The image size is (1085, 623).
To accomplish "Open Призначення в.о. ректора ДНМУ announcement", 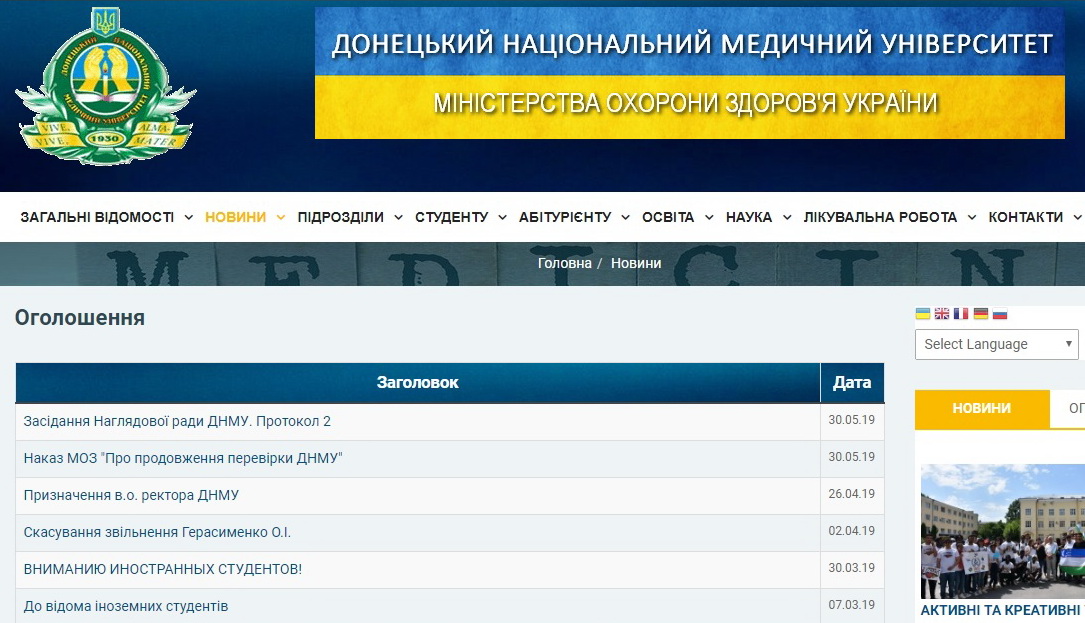I will point(131,495).
